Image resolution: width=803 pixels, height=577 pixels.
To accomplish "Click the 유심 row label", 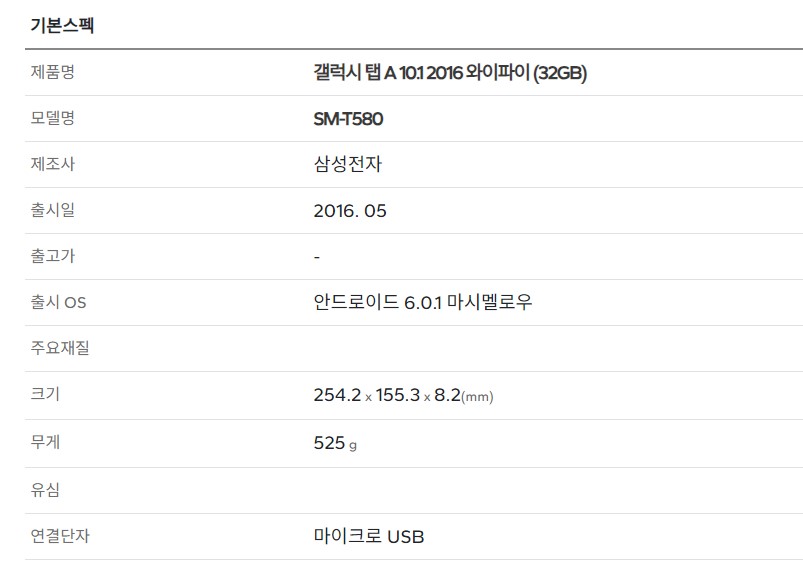I will click(45, 490).
